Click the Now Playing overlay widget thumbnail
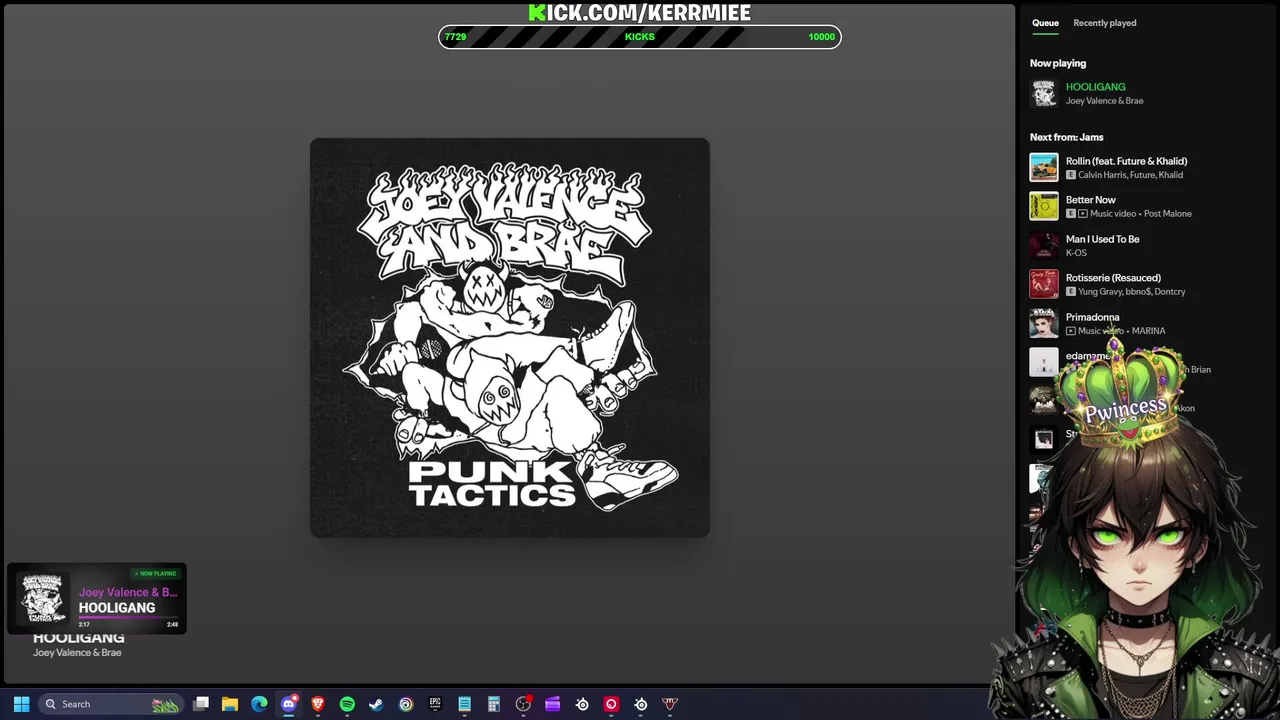 click(x=43, y=598)
